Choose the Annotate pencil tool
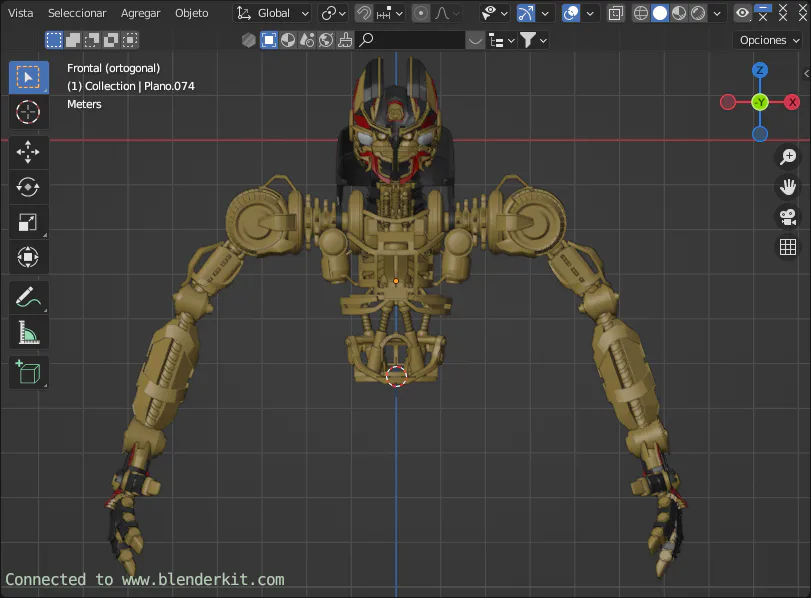 pyautogui.click(x=28, y=297)
